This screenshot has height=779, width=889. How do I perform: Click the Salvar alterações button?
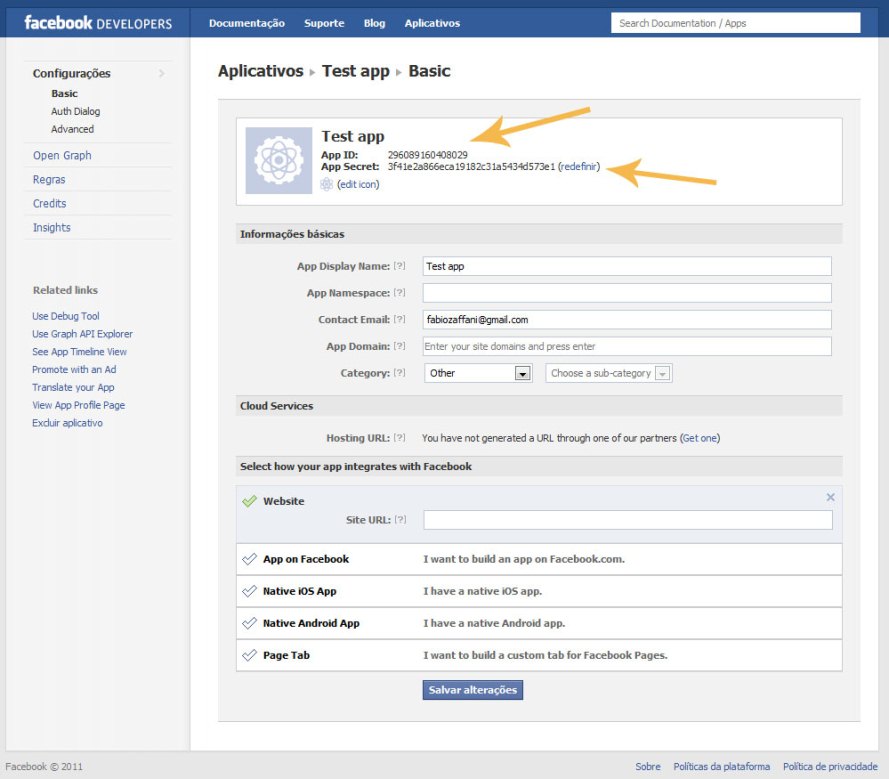tap(473, 690)
